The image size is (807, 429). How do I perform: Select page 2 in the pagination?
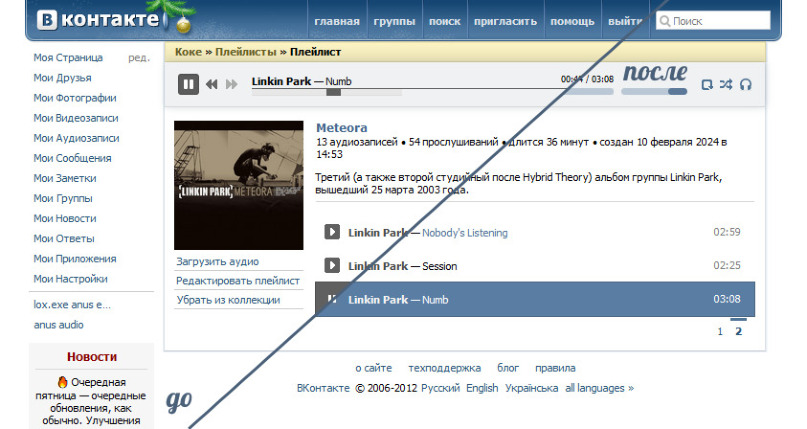739,331
